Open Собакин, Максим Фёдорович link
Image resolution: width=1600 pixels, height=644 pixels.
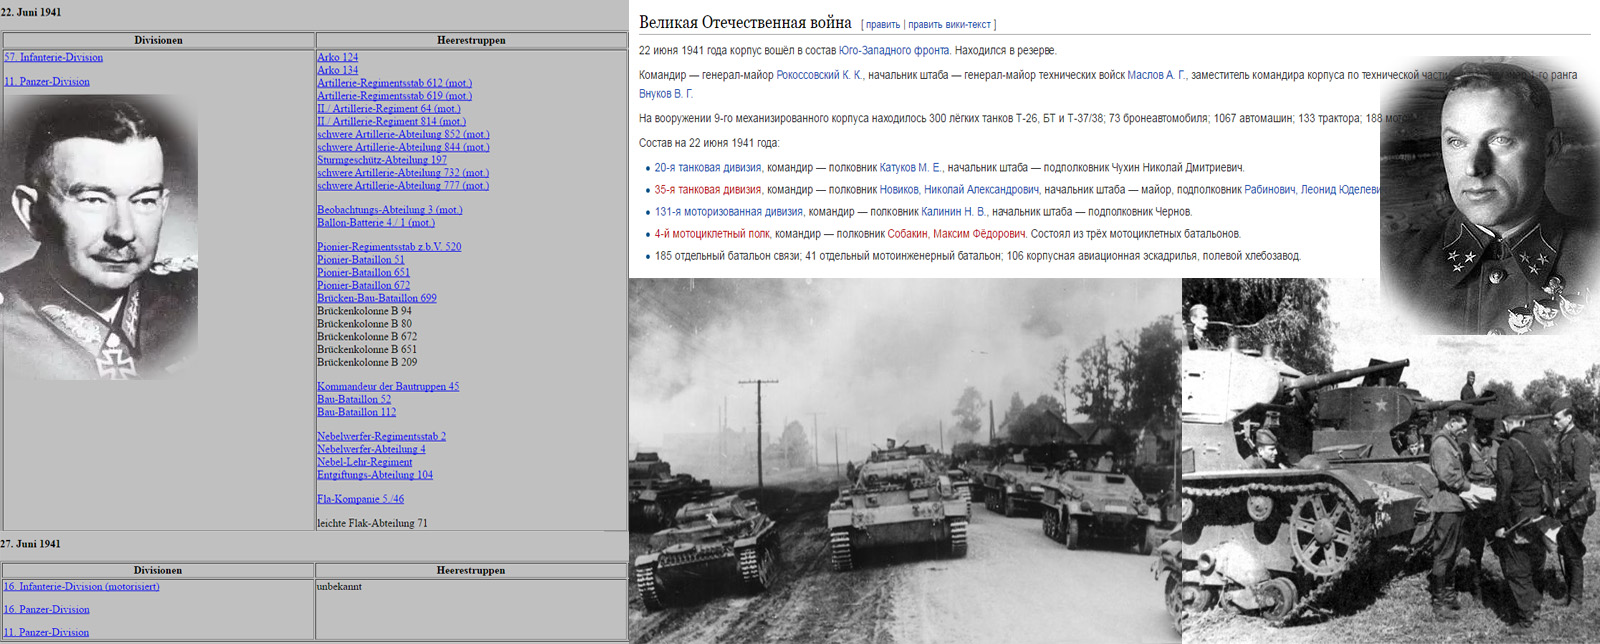957,234
